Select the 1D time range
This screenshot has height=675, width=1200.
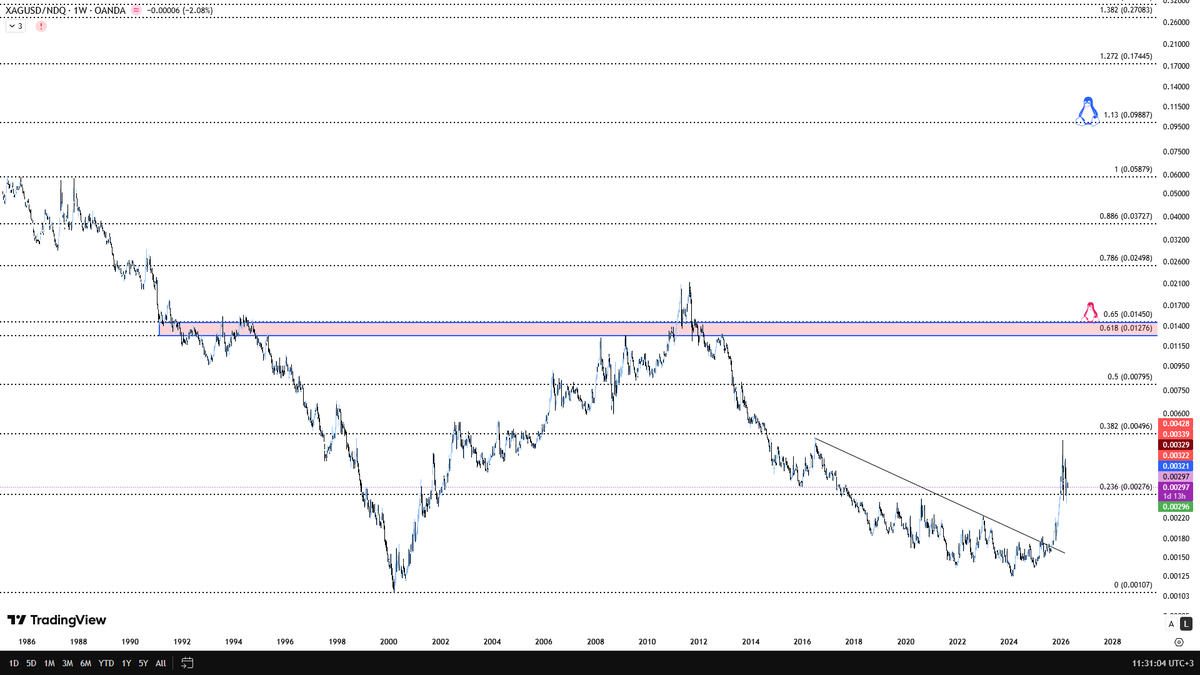(x=13, y=663)
